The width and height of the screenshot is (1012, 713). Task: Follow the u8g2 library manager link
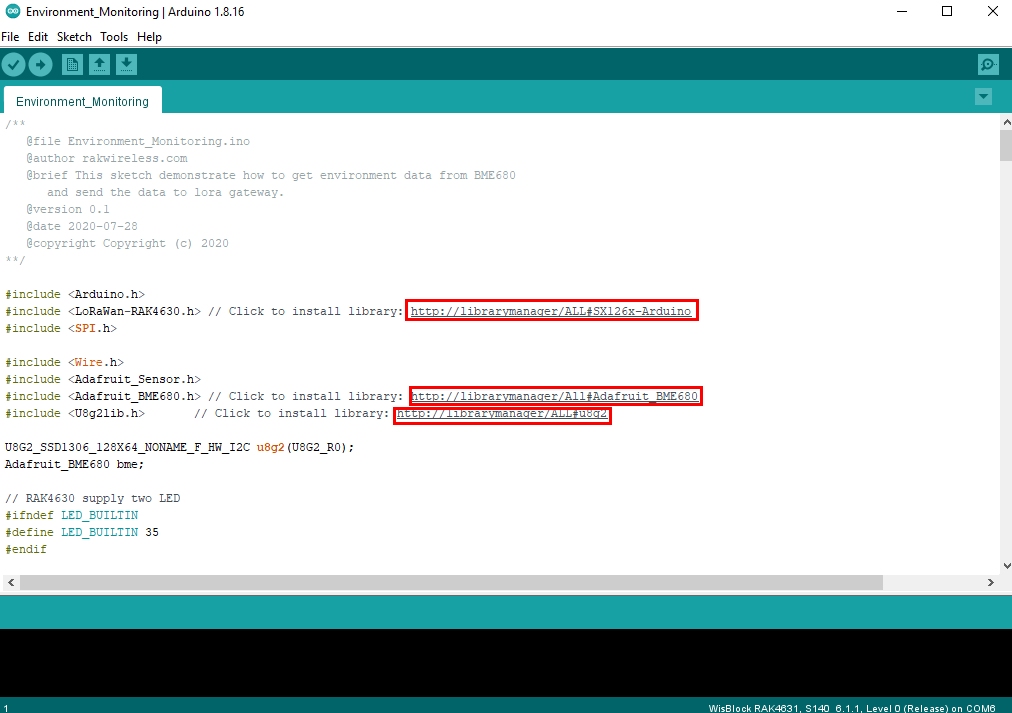click(x=502, y=414)
